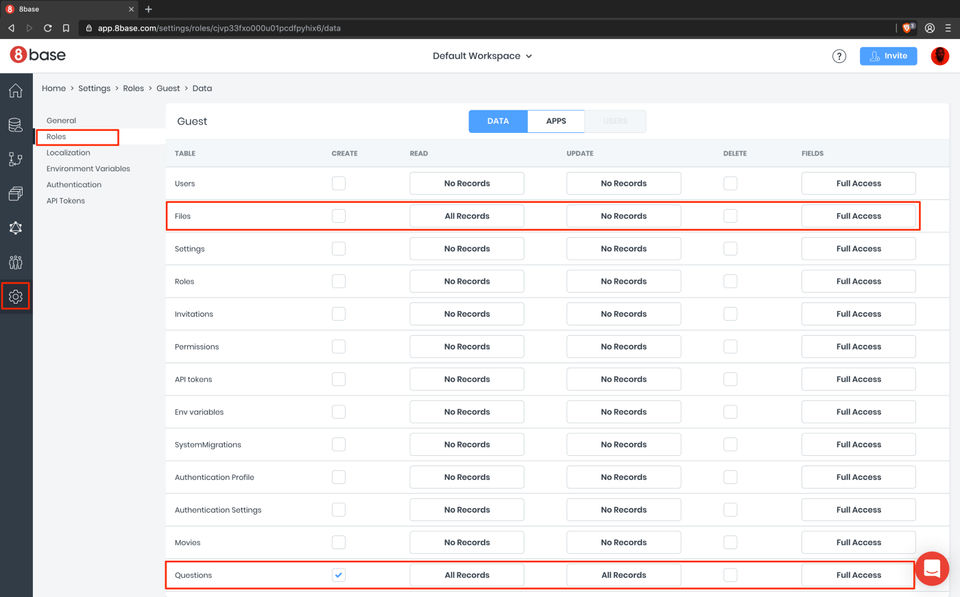
Task: Open the Home icon in sidebar
Action: pyautogui.click(x=15, y=91)
